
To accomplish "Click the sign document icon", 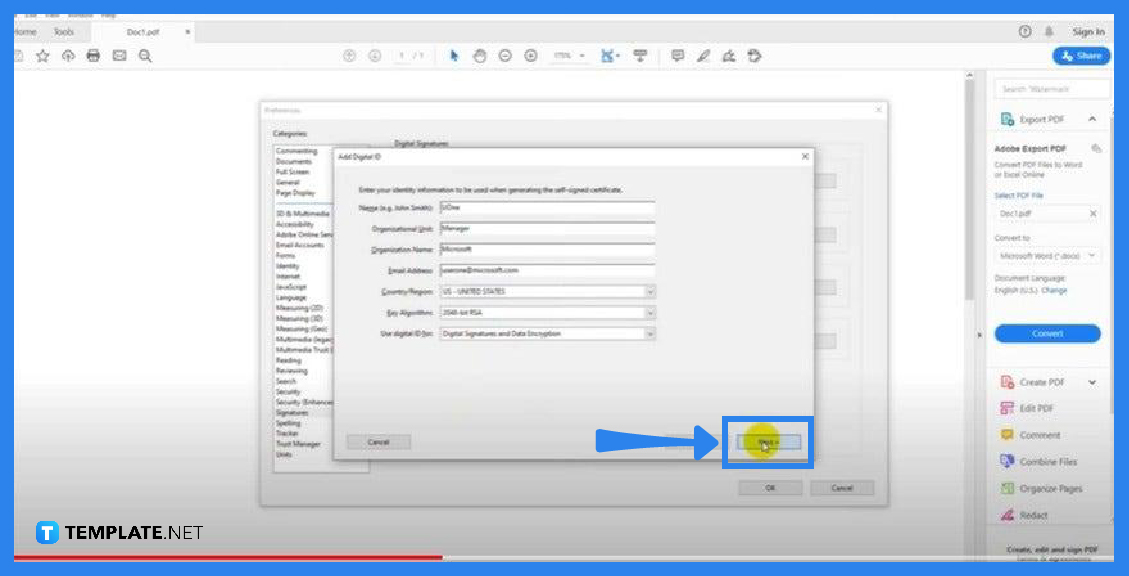I will pos(729,55).
